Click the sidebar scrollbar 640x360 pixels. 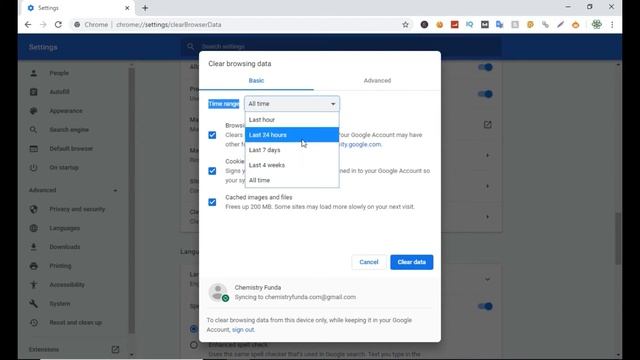pyautogui.click(x=131, y=200)
